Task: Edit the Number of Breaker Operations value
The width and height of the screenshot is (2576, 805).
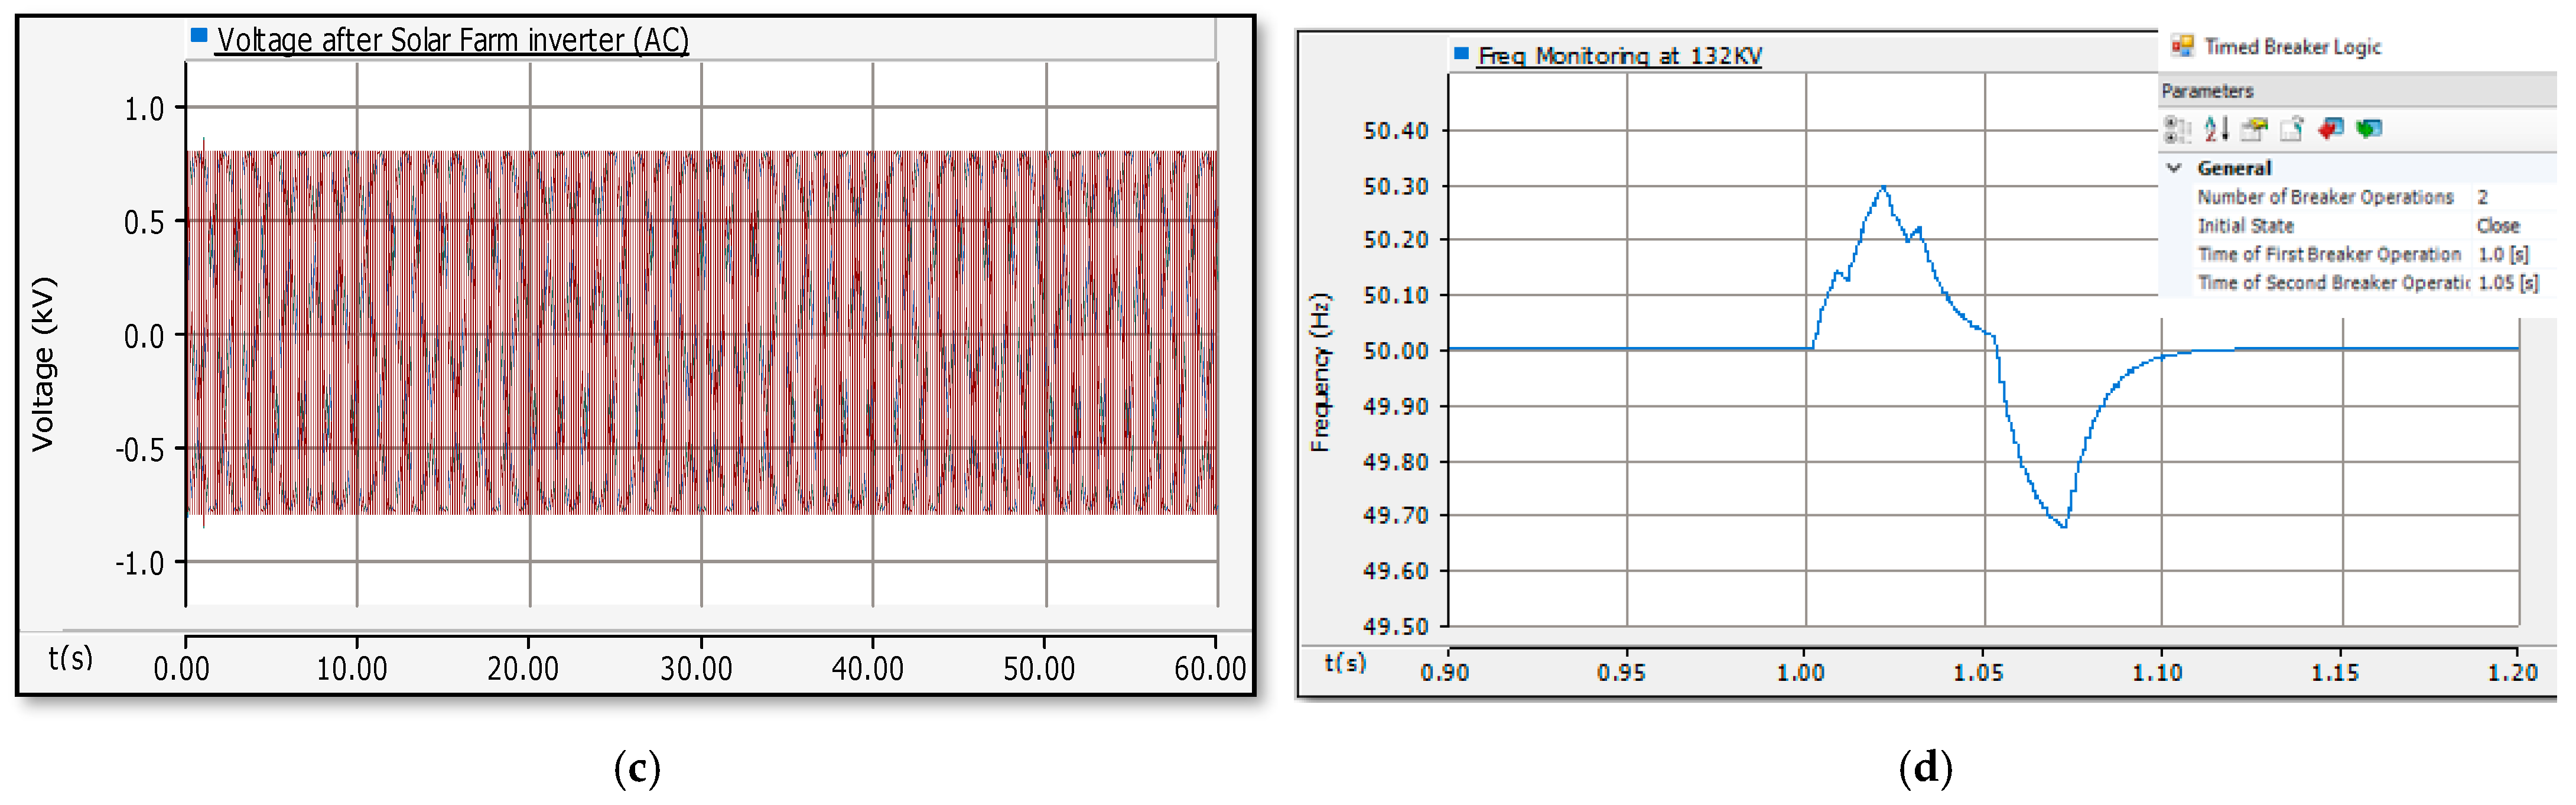Action: [2483, 197]
